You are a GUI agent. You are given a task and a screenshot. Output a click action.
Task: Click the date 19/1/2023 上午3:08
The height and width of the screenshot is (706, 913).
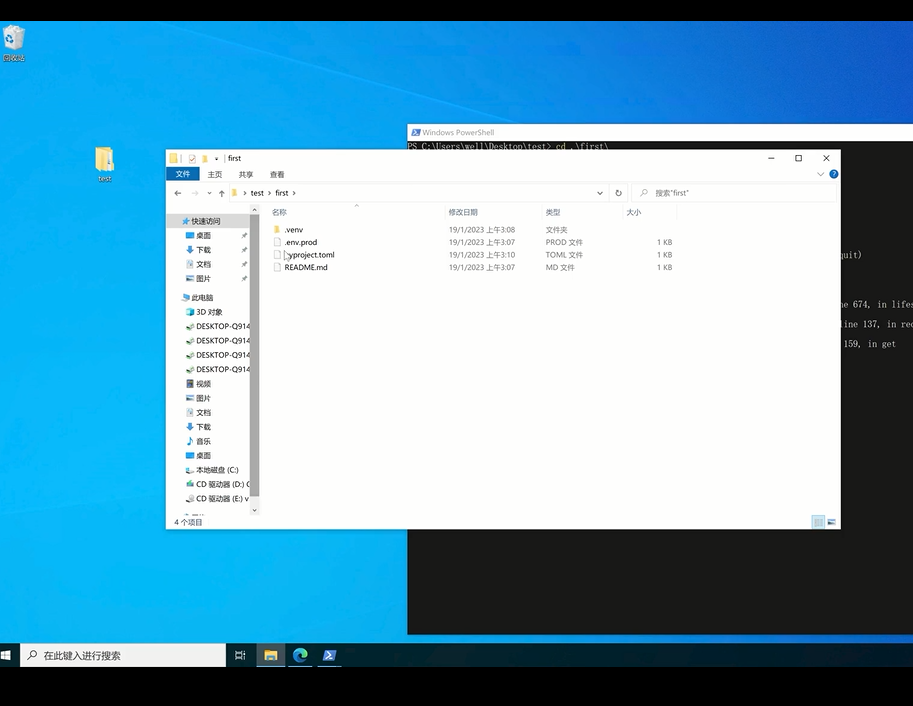482,230
